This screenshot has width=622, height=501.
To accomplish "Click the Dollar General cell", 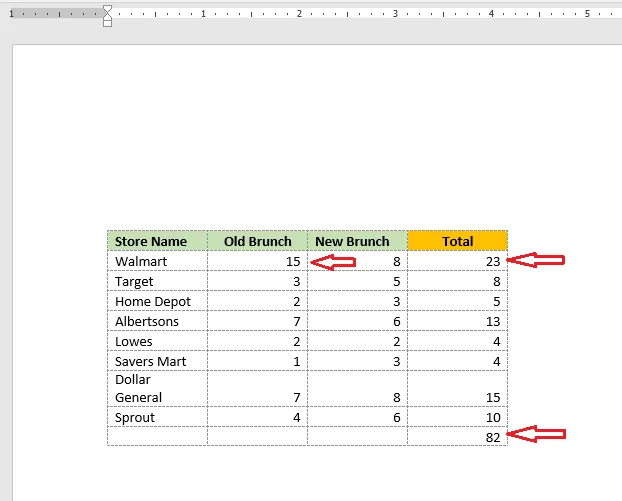I will 157,388.
